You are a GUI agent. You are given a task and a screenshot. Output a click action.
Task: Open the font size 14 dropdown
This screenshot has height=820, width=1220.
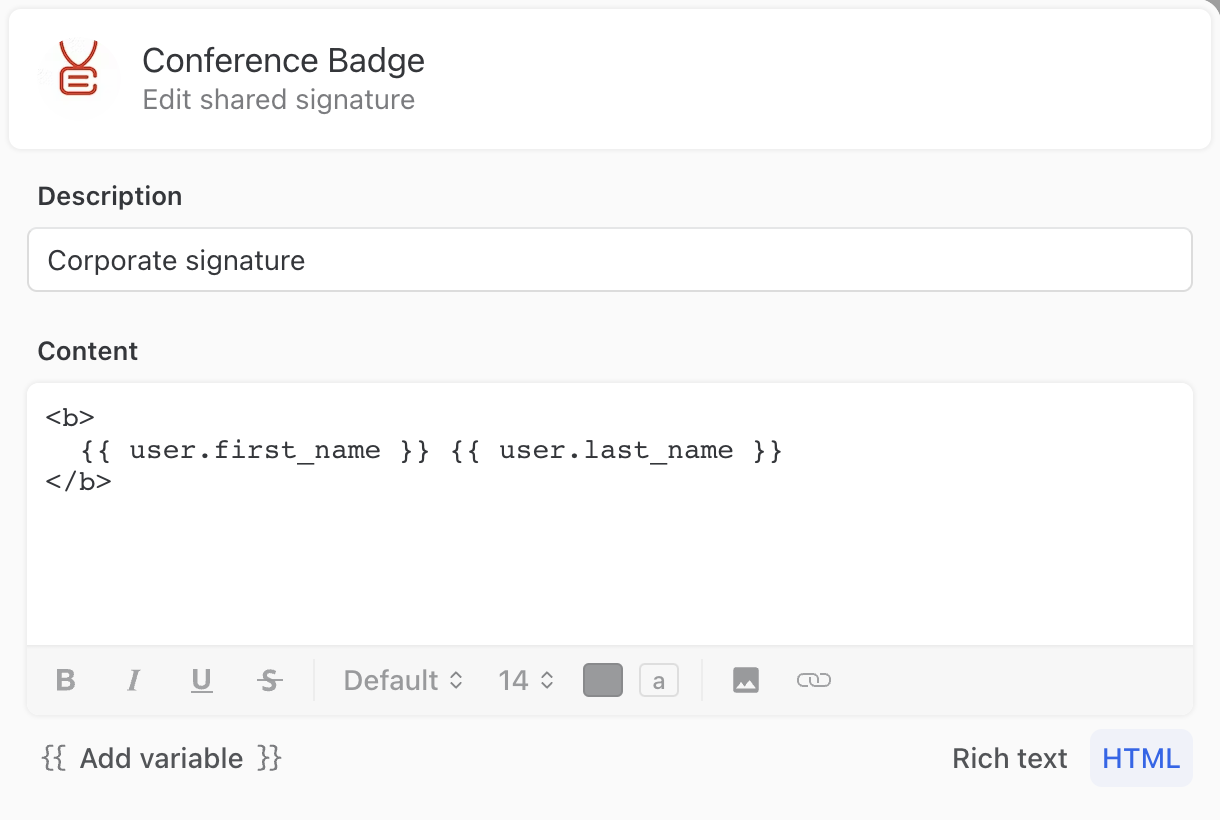525,680
